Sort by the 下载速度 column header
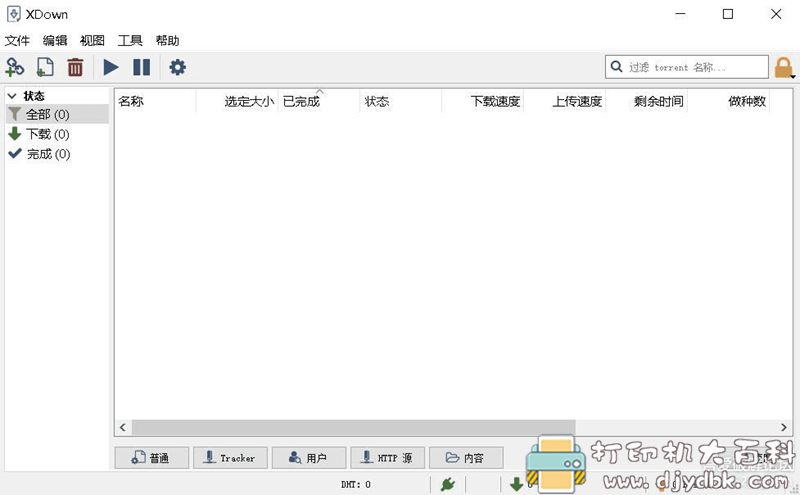Image resolution: width=800 pixels, height=495 pixels. coord(483,102)
